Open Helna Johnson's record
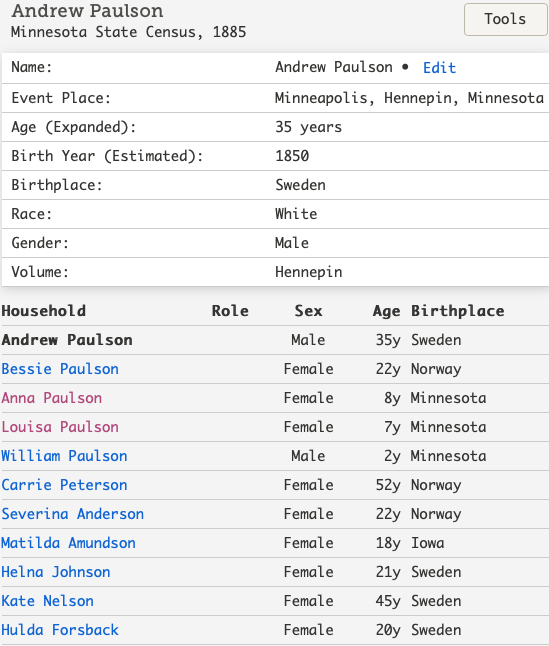 [x=56, y=572]
